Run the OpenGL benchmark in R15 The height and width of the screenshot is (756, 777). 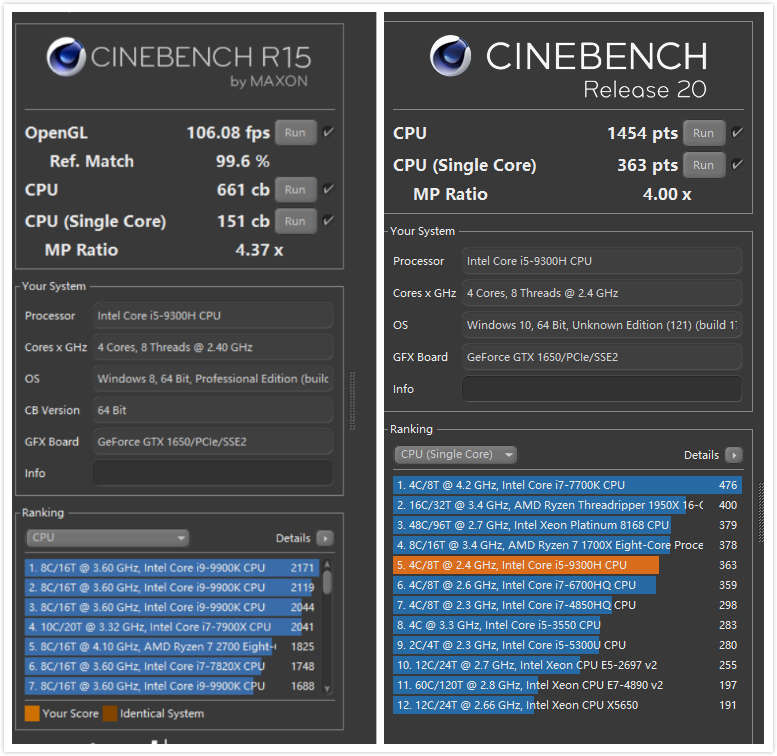[x=295, y=133]
